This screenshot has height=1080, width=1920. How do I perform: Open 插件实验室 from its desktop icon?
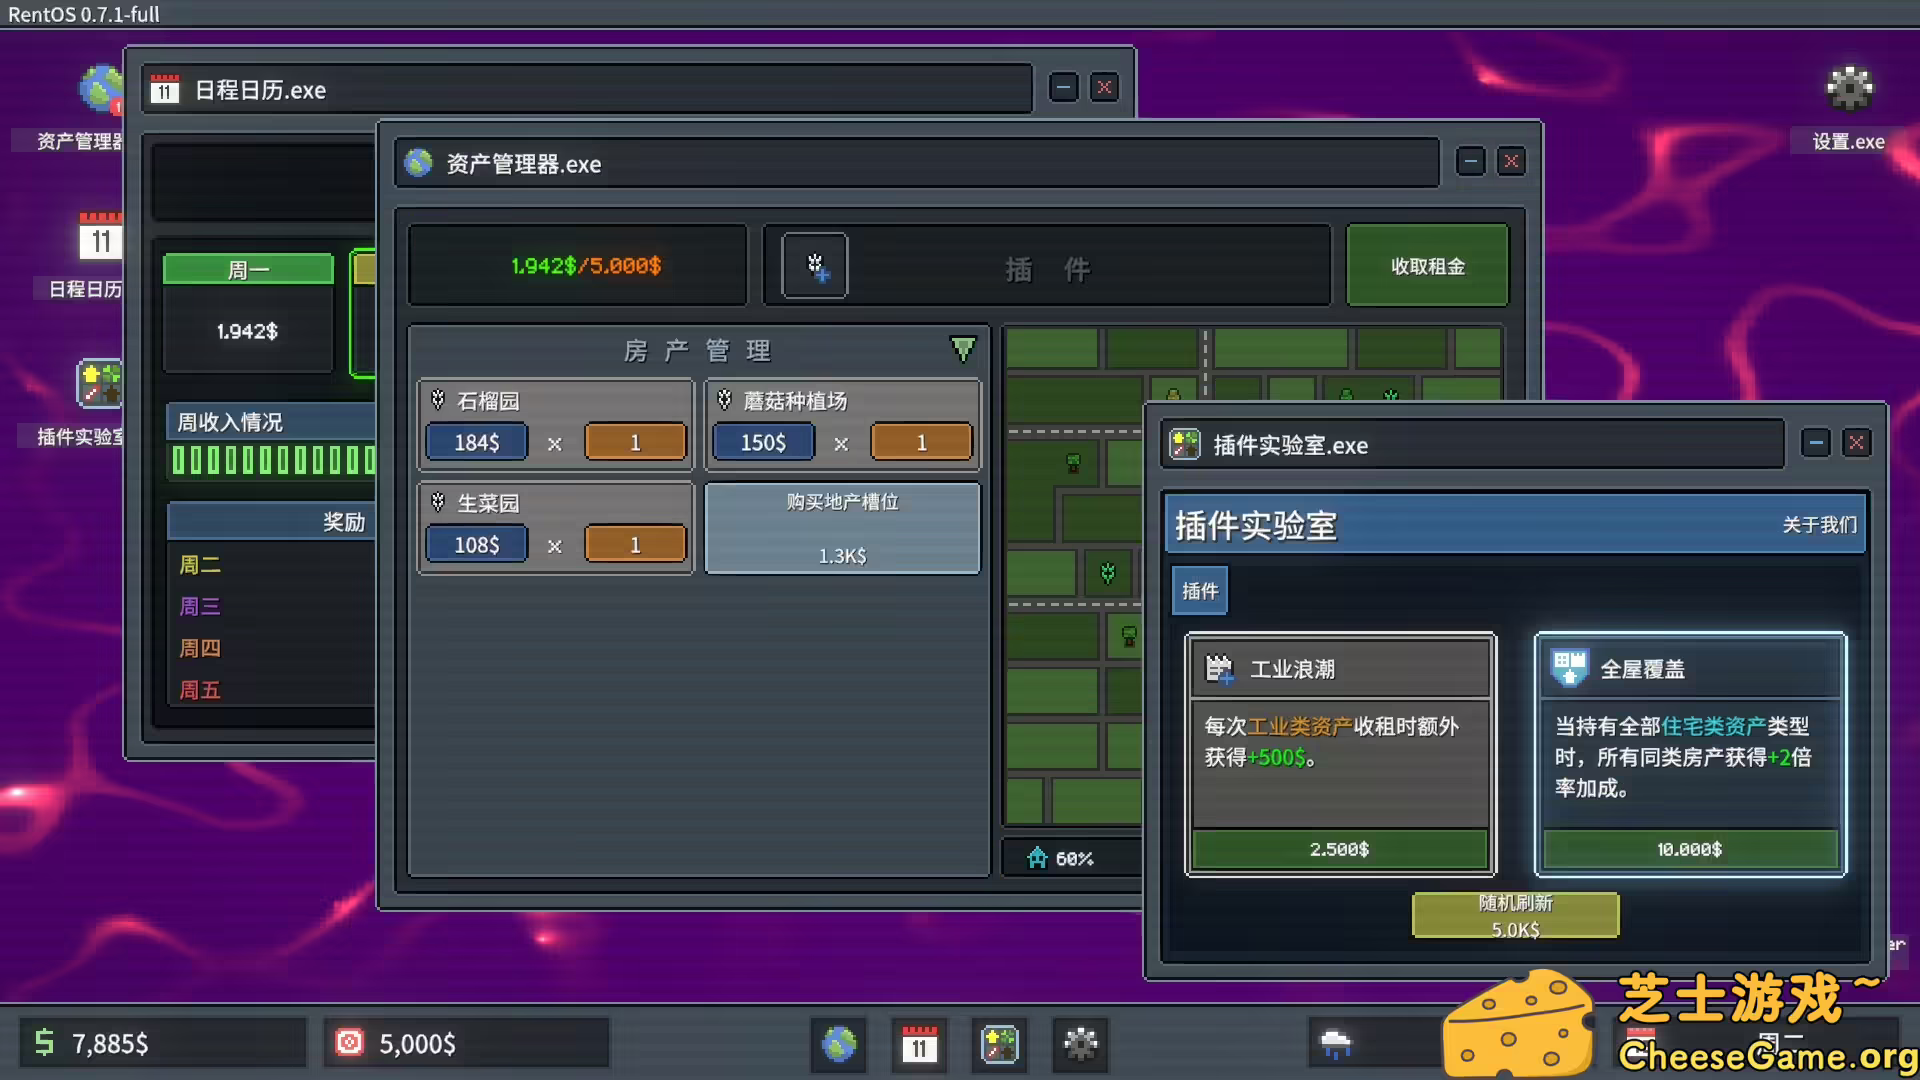coord(100,385)
